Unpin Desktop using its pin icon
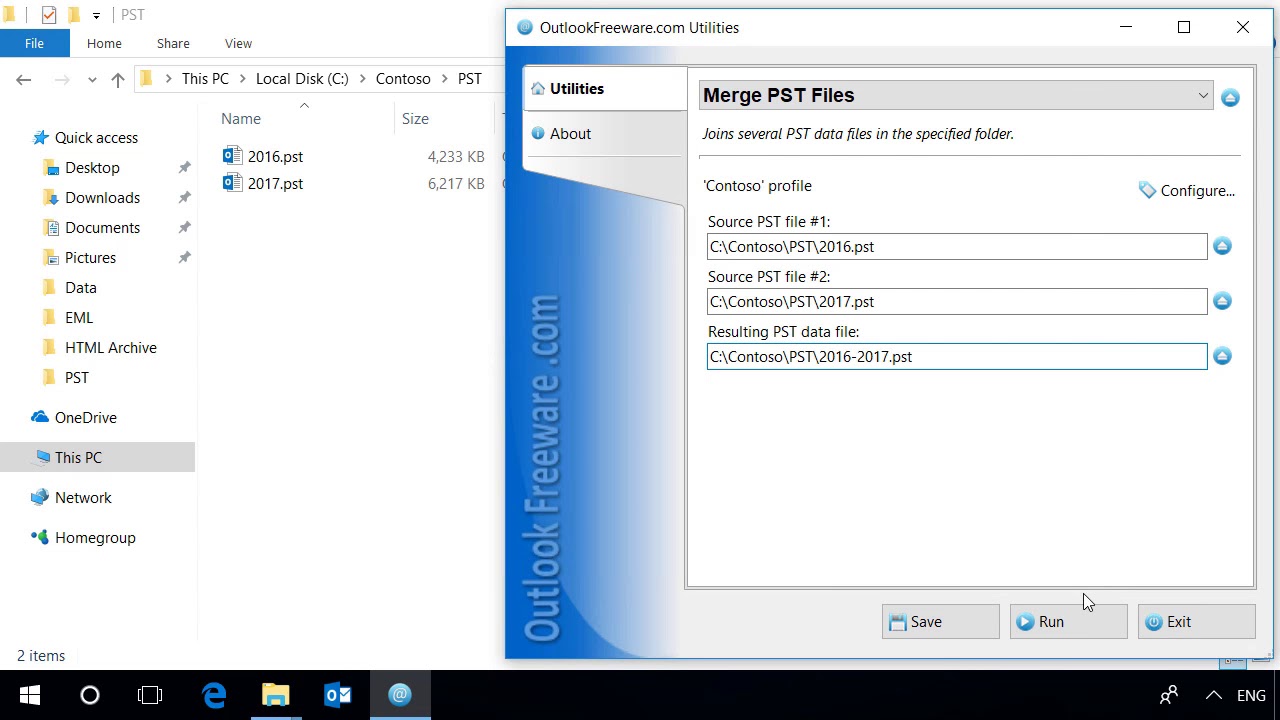Viewport: 1280px width, 720px height. click(x=184, y=168)
